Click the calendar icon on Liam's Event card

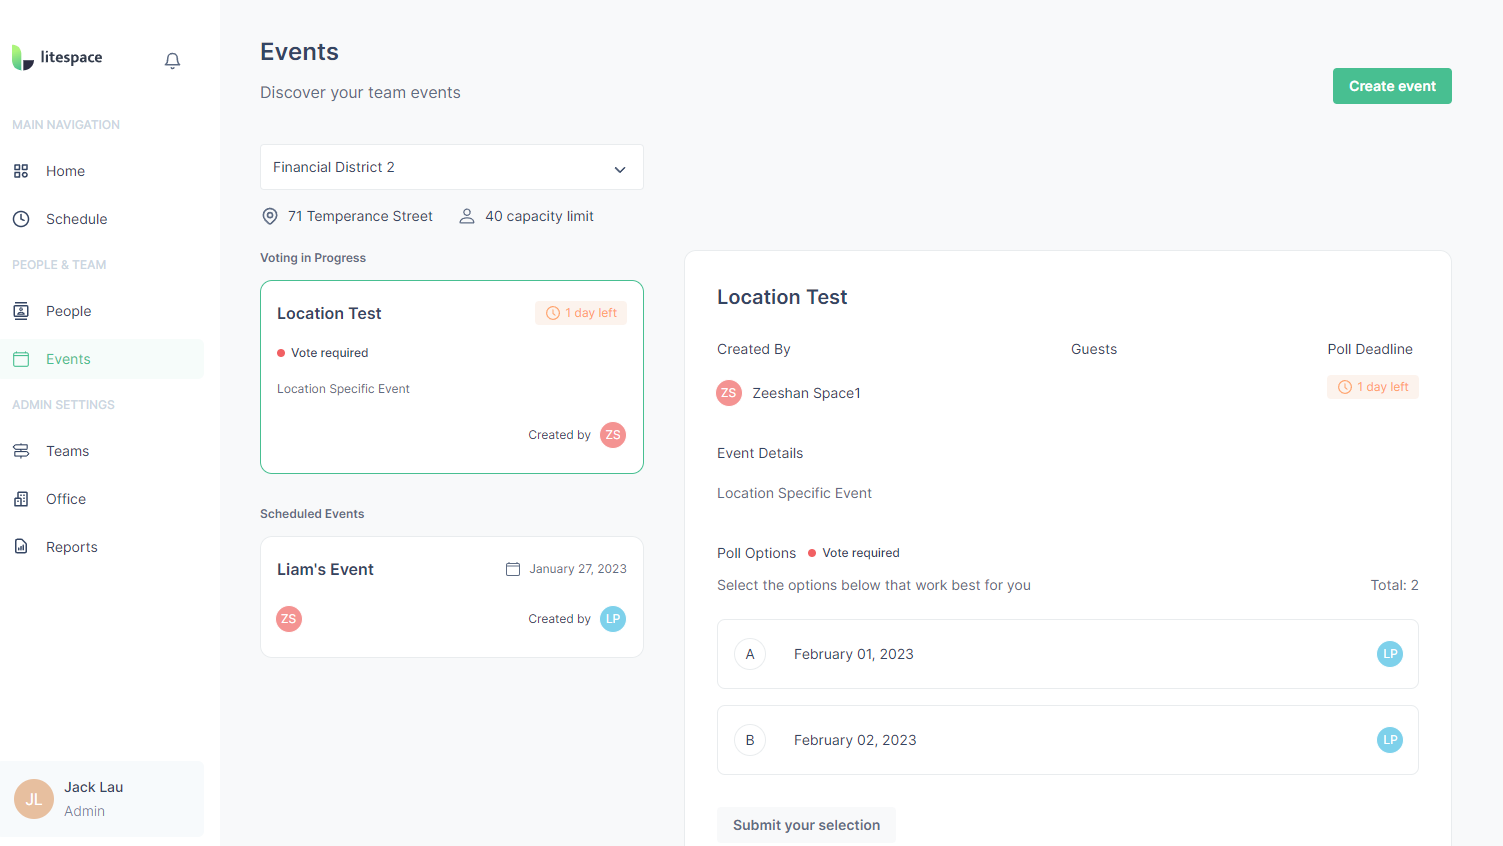pyautogui.click(x=511, y=568)
